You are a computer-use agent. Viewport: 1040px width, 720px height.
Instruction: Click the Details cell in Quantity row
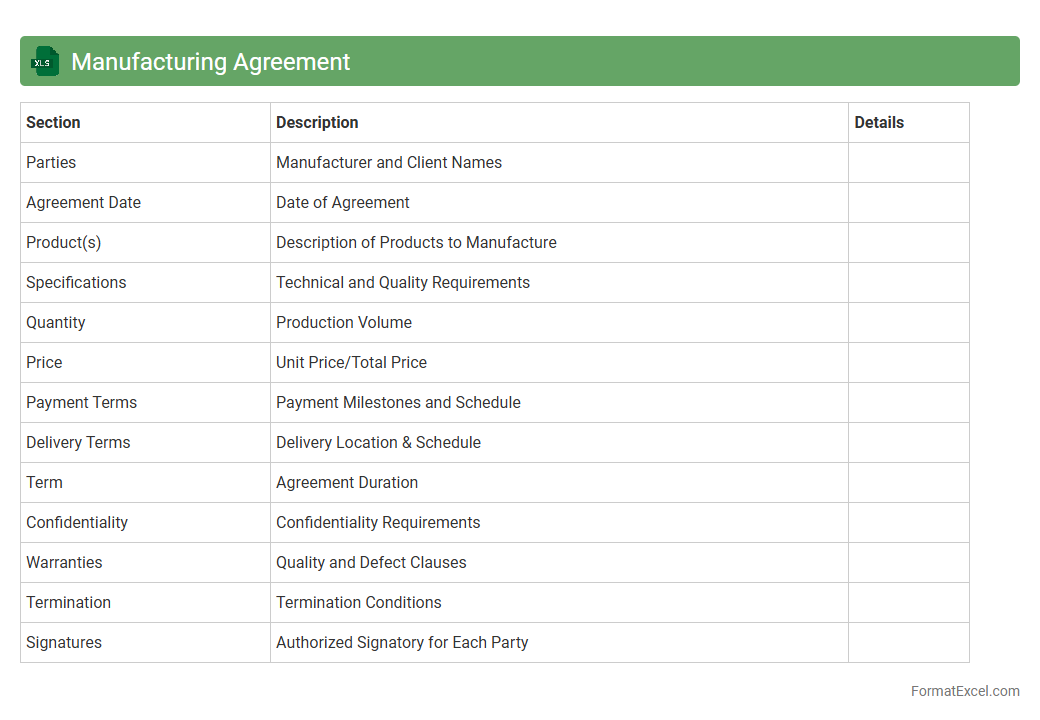908,323
